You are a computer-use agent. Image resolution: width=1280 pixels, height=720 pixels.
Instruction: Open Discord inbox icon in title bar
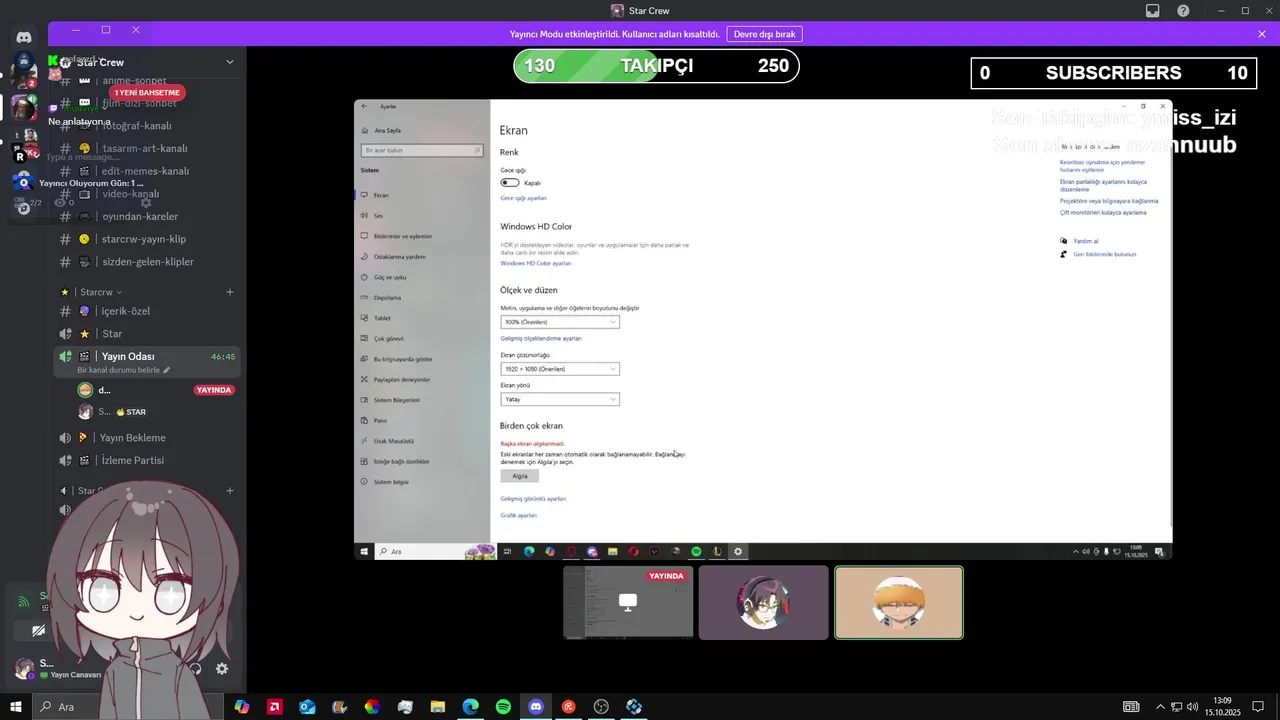point(1153,11)
